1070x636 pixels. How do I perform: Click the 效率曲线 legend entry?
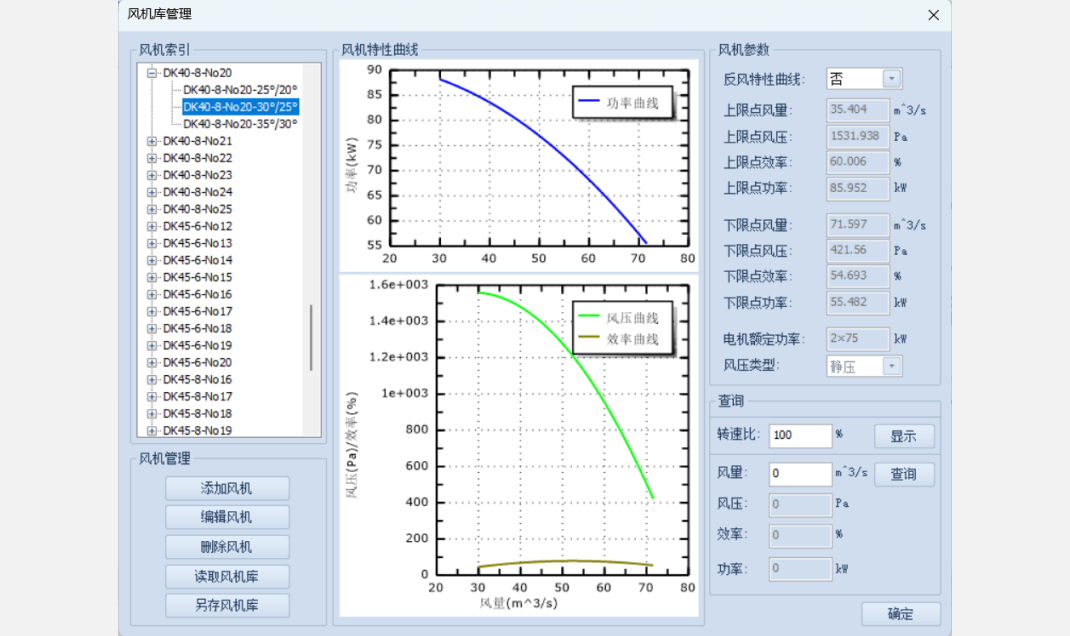(620, 339)
